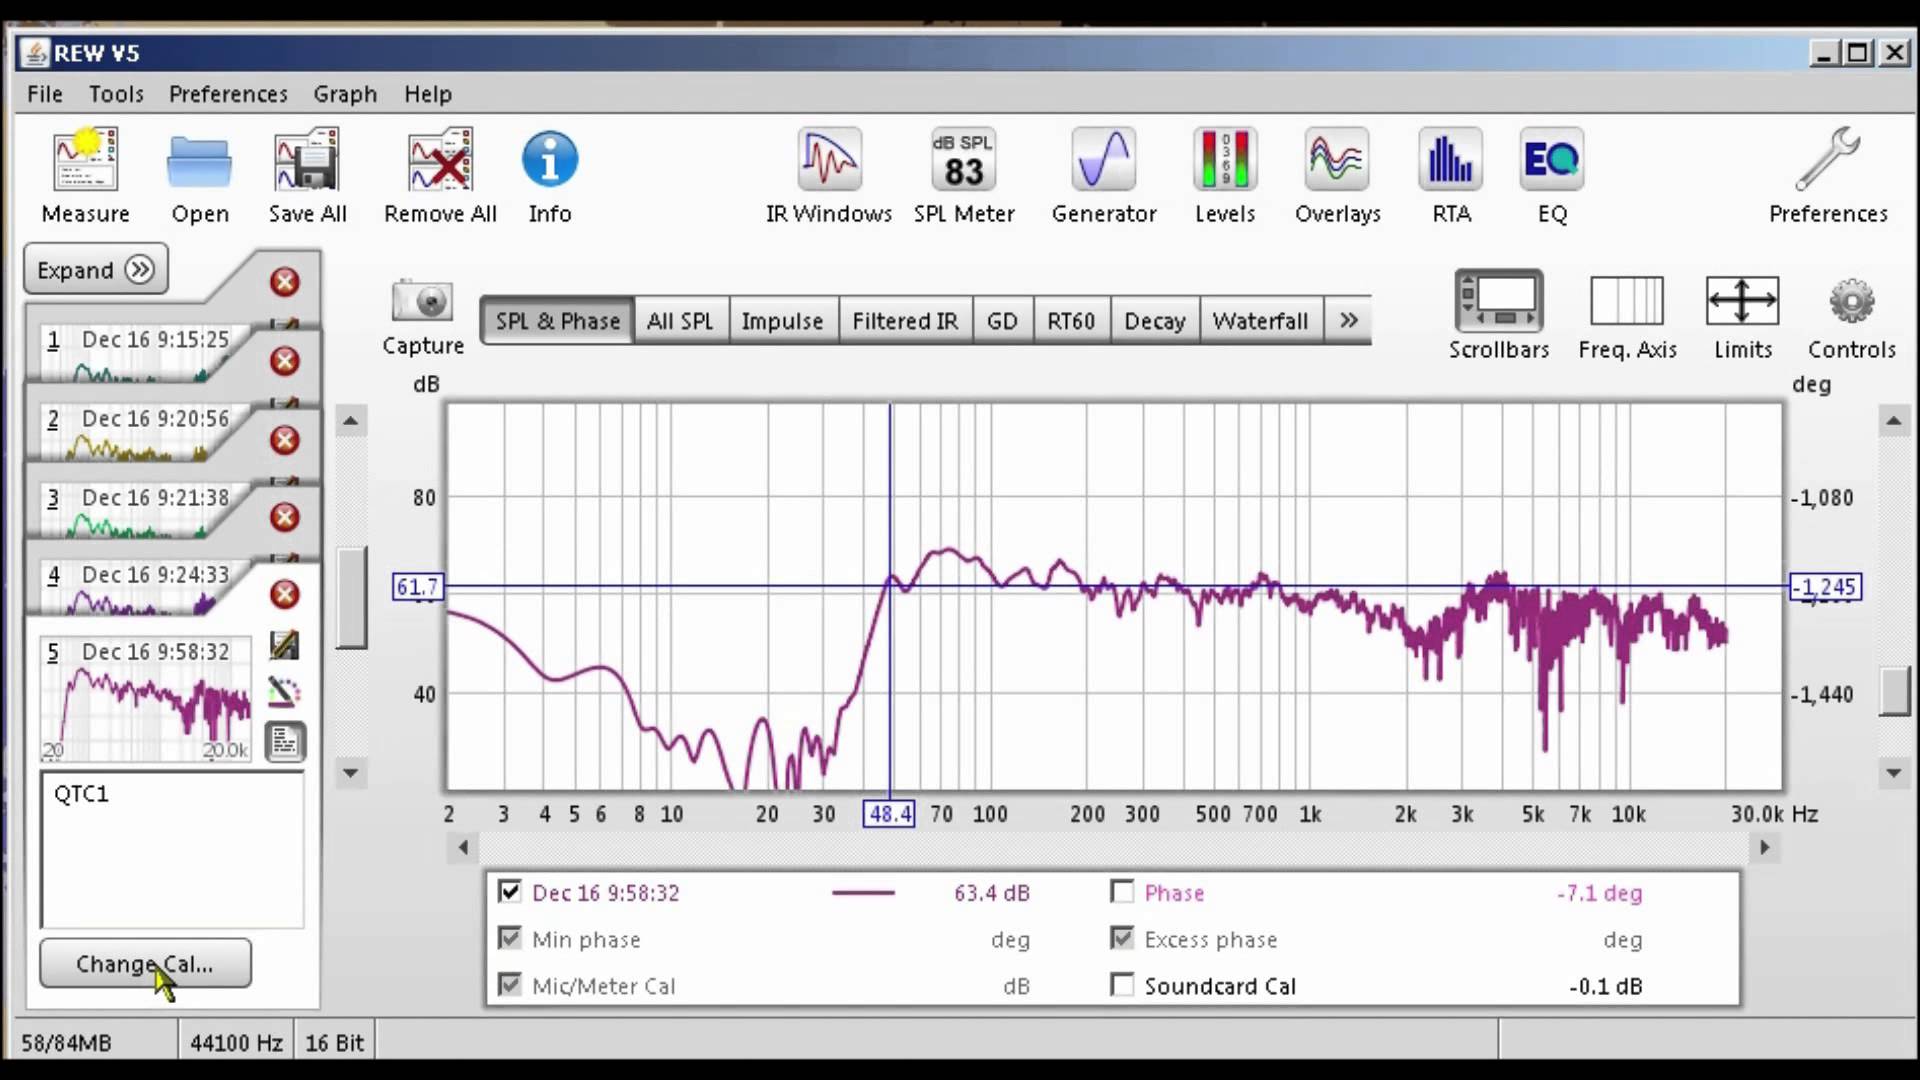Click the Change Cal... button
Screen dimensions: 1920x1080
[x=145, y=963]
